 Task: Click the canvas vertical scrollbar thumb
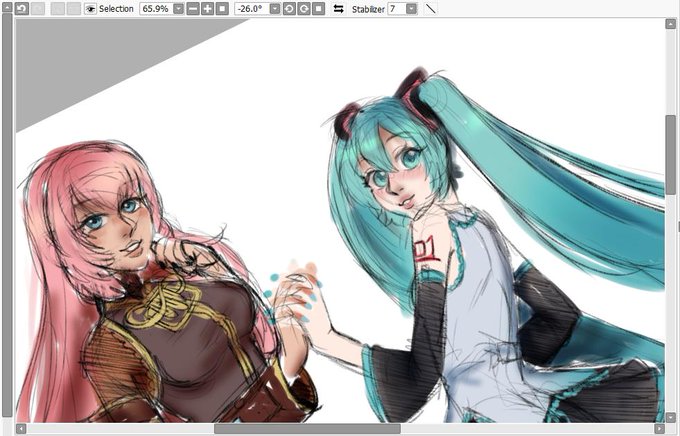pyautogui.click(x=670, y=155)
